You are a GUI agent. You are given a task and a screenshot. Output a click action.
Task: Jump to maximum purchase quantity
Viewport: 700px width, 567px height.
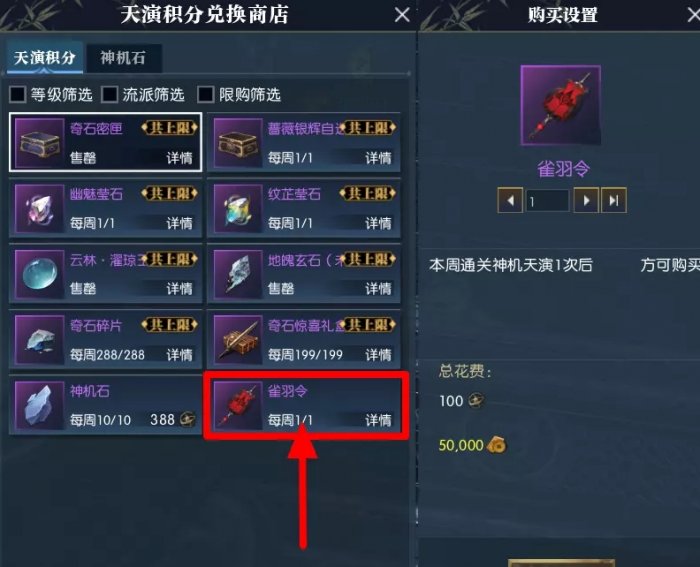coord(614,200)
